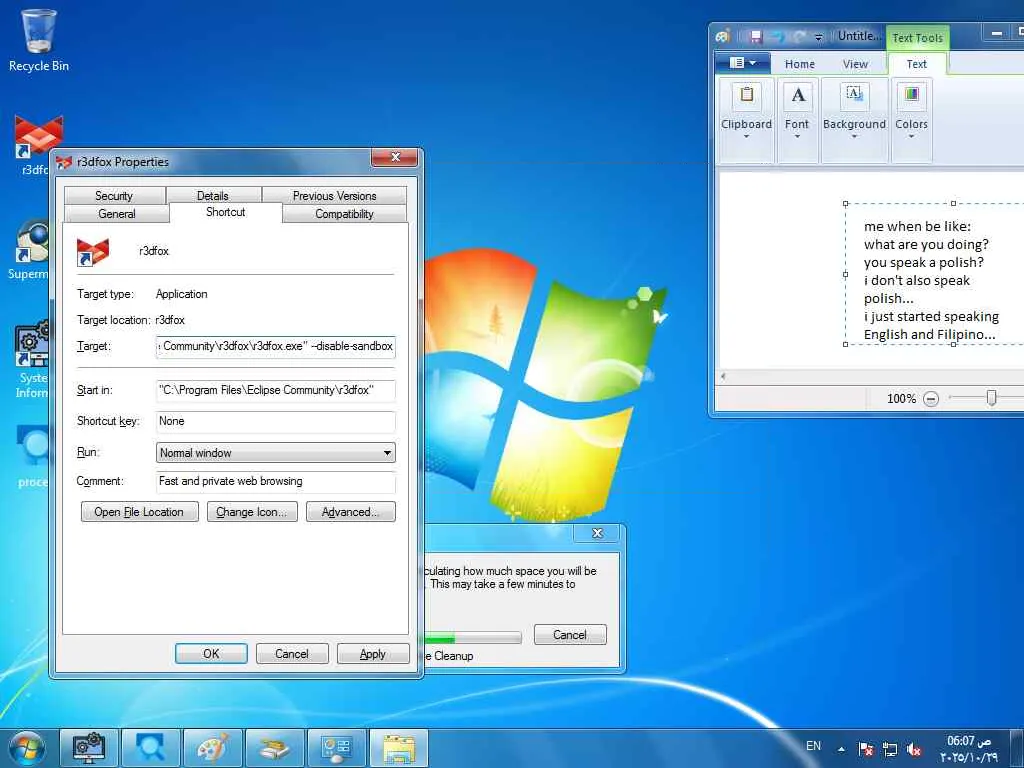Click the Disk Cleanup progress bar
This screenshot has width=1024, height=768.
click(473, 637)
